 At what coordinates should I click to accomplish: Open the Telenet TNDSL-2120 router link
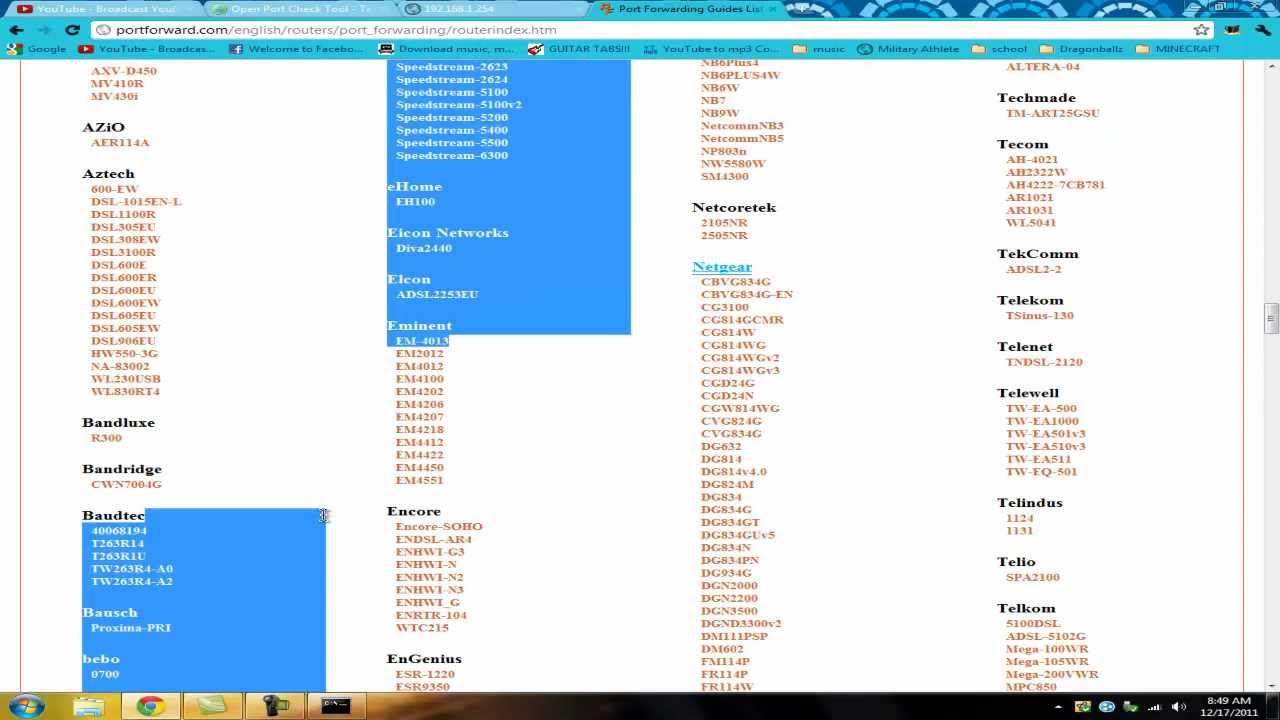point(1044,362)
